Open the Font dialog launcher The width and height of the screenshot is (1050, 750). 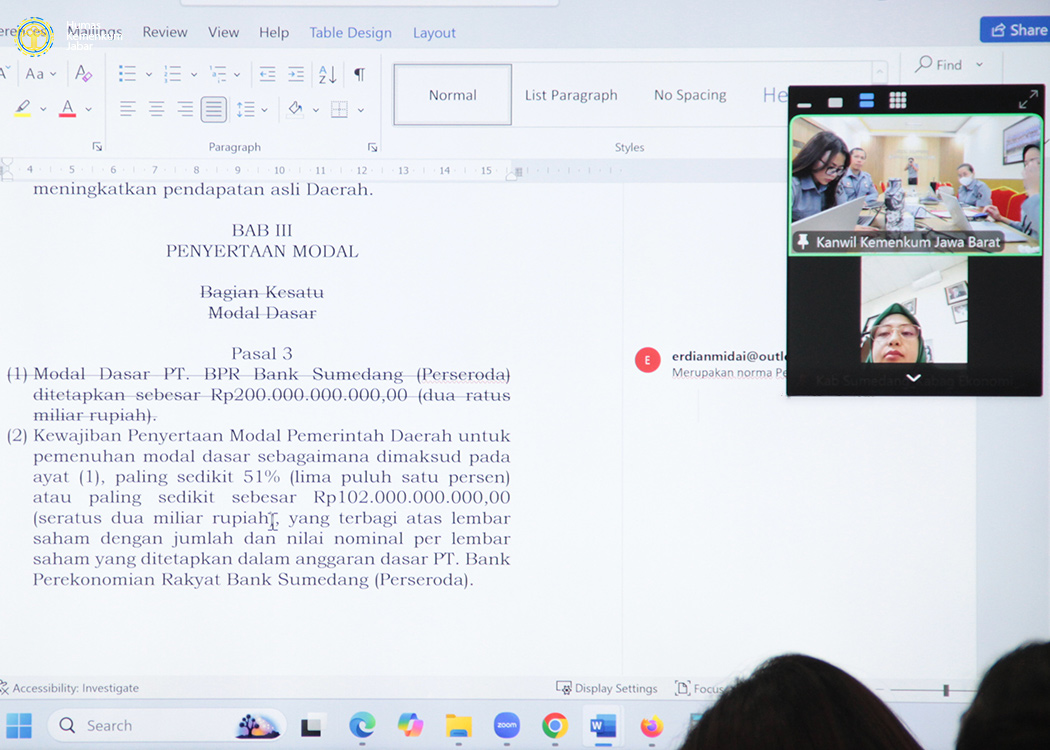click(97, 147)
